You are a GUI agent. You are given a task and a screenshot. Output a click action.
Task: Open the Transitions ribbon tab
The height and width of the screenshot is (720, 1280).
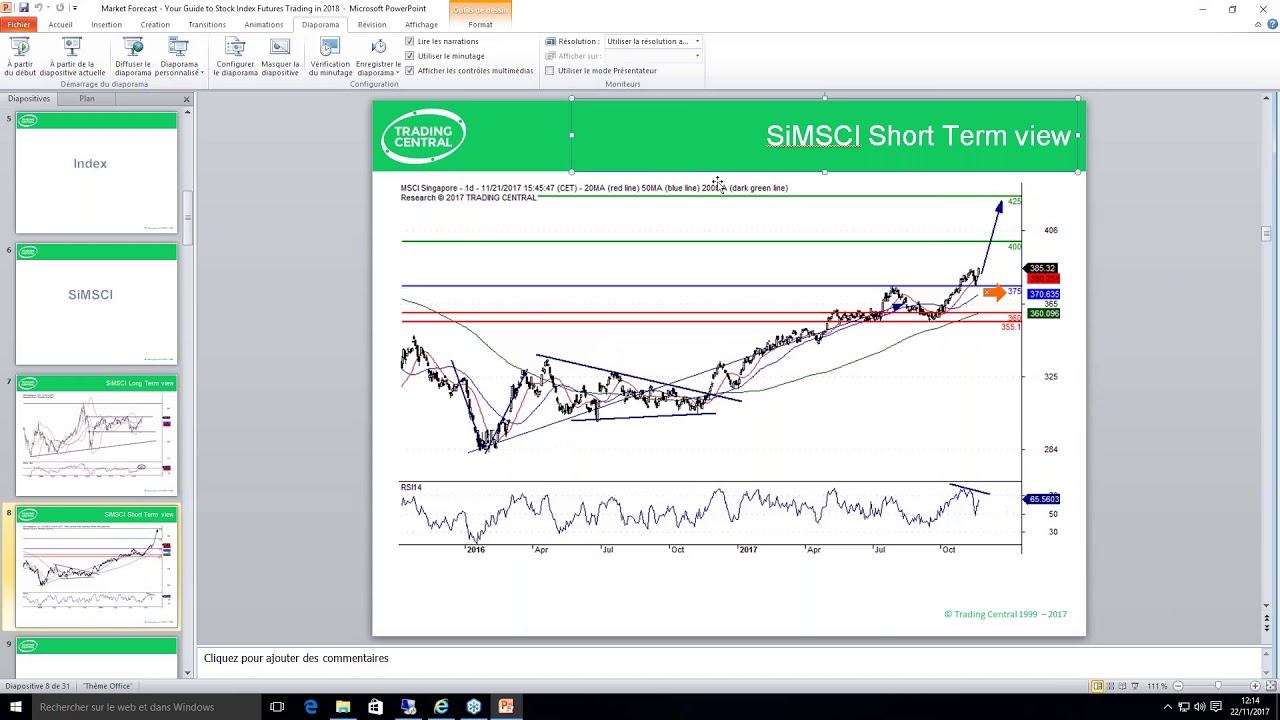pos(207,24)
